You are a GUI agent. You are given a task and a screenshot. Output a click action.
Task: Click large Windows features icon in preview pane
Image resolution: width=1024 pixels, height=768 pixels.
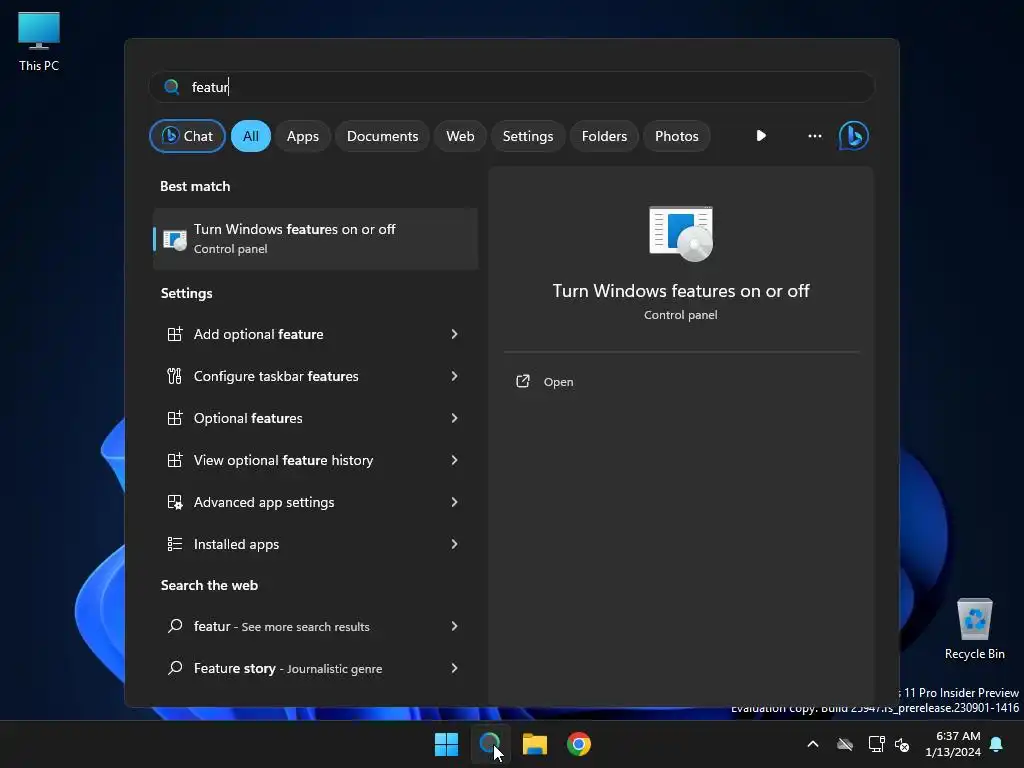[x=680, y=234]
